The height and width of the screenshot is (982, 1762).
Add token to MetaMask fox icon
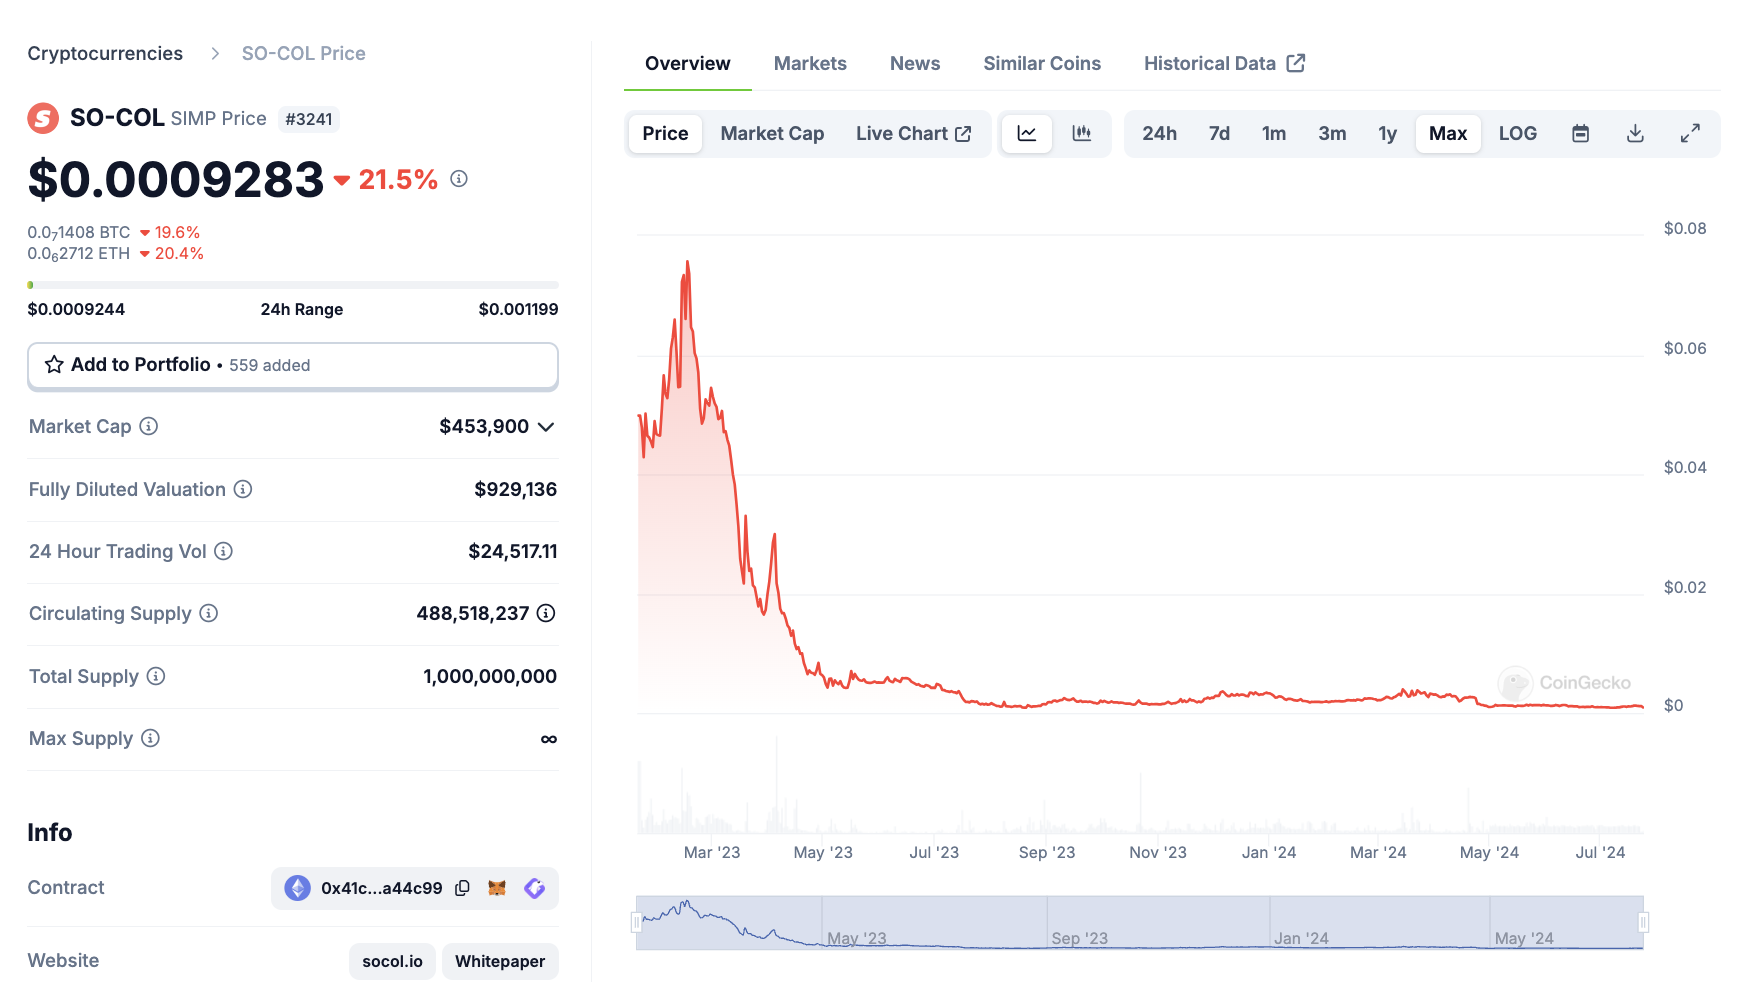click(x=497, y=888)
